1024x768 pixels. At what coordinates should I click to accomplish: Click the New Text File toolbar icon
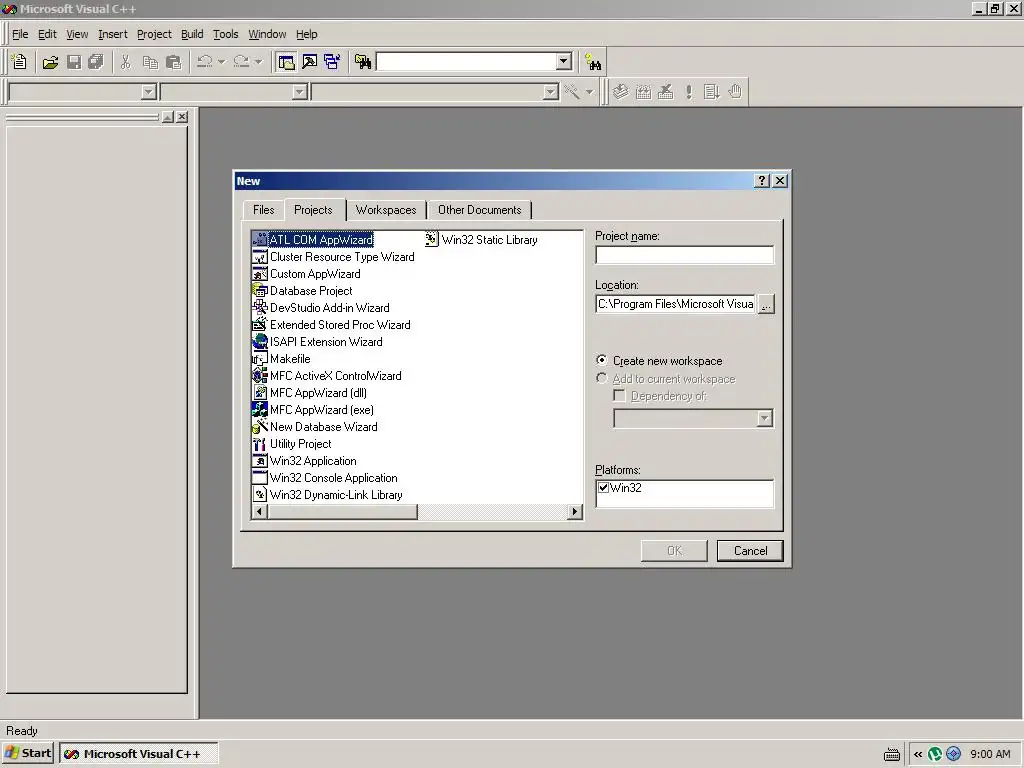click(20, 62)
